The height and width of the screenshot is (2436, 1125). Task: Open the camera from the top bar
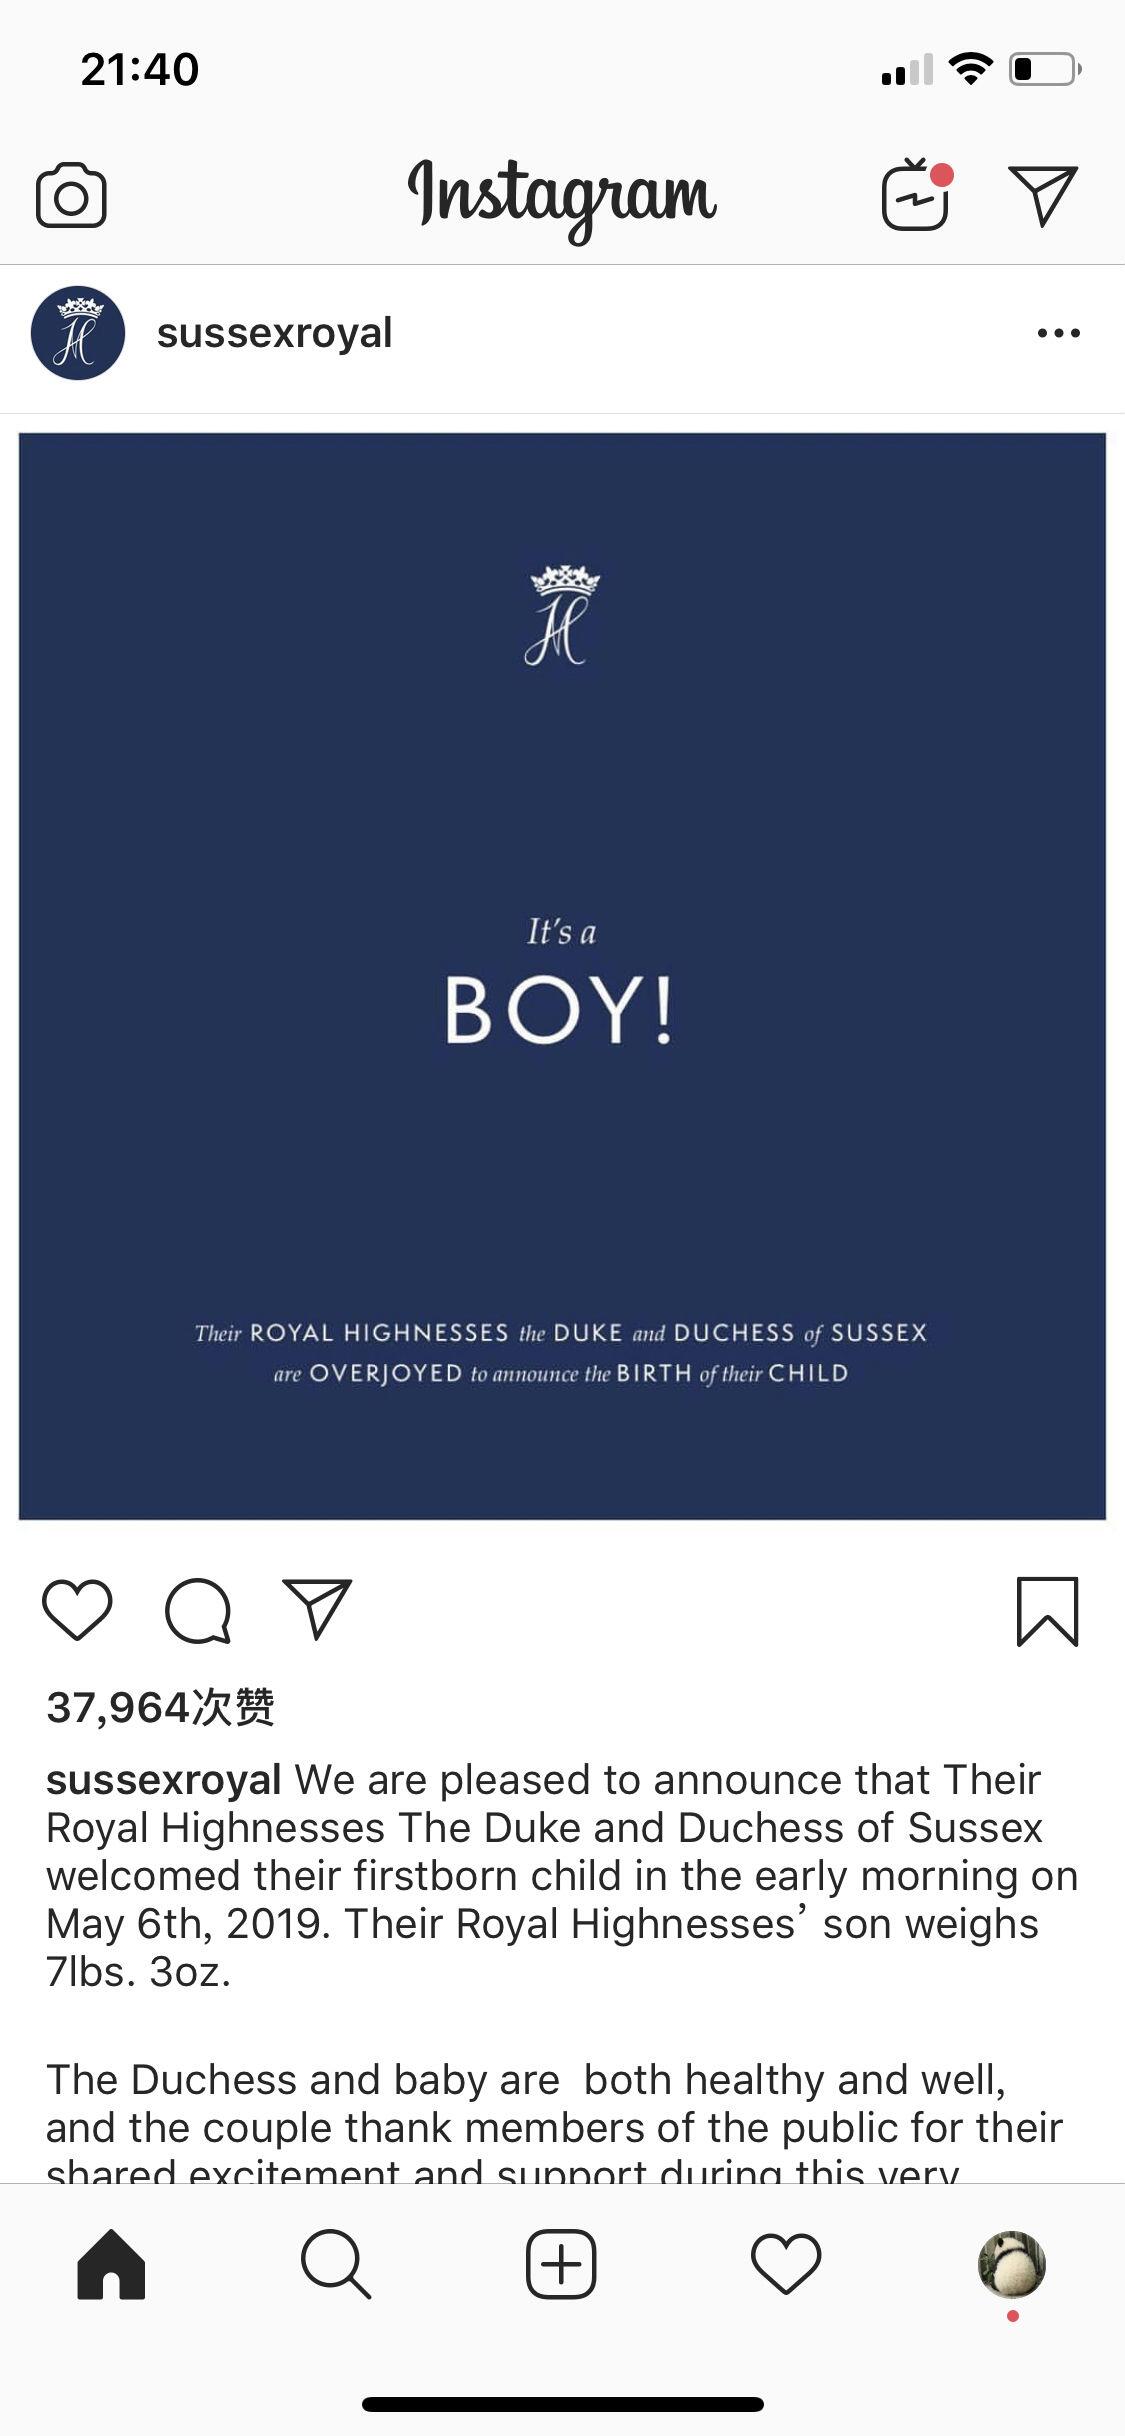77,196
